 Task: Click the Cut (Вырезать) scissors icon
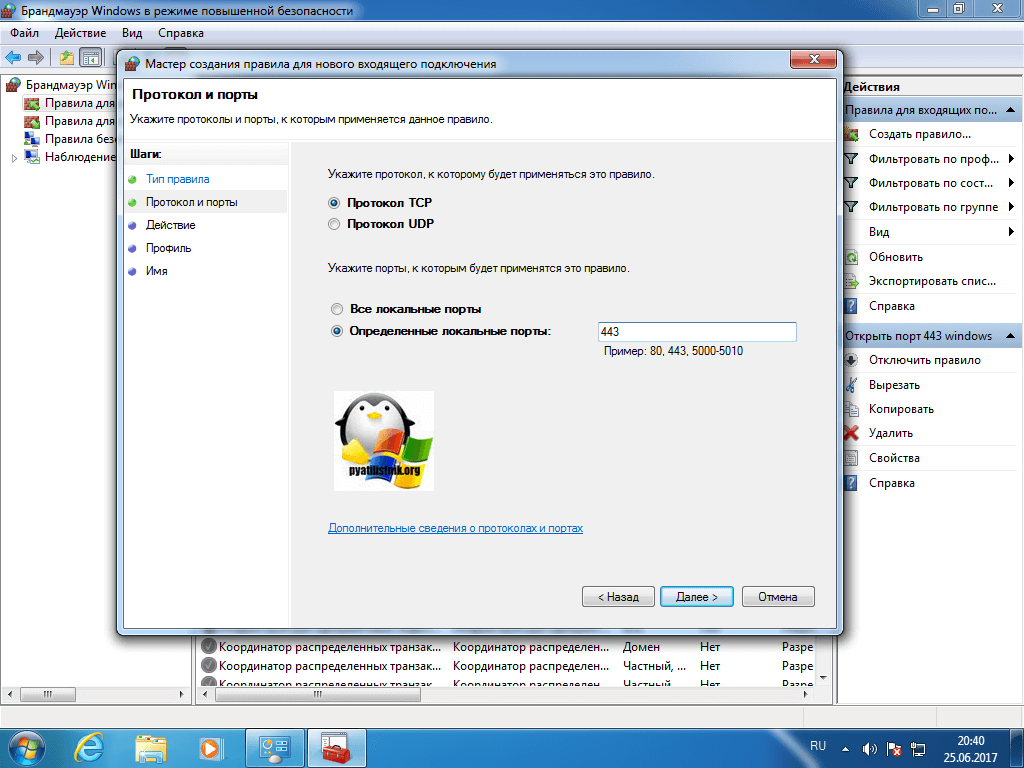click(x=852, y=385)
